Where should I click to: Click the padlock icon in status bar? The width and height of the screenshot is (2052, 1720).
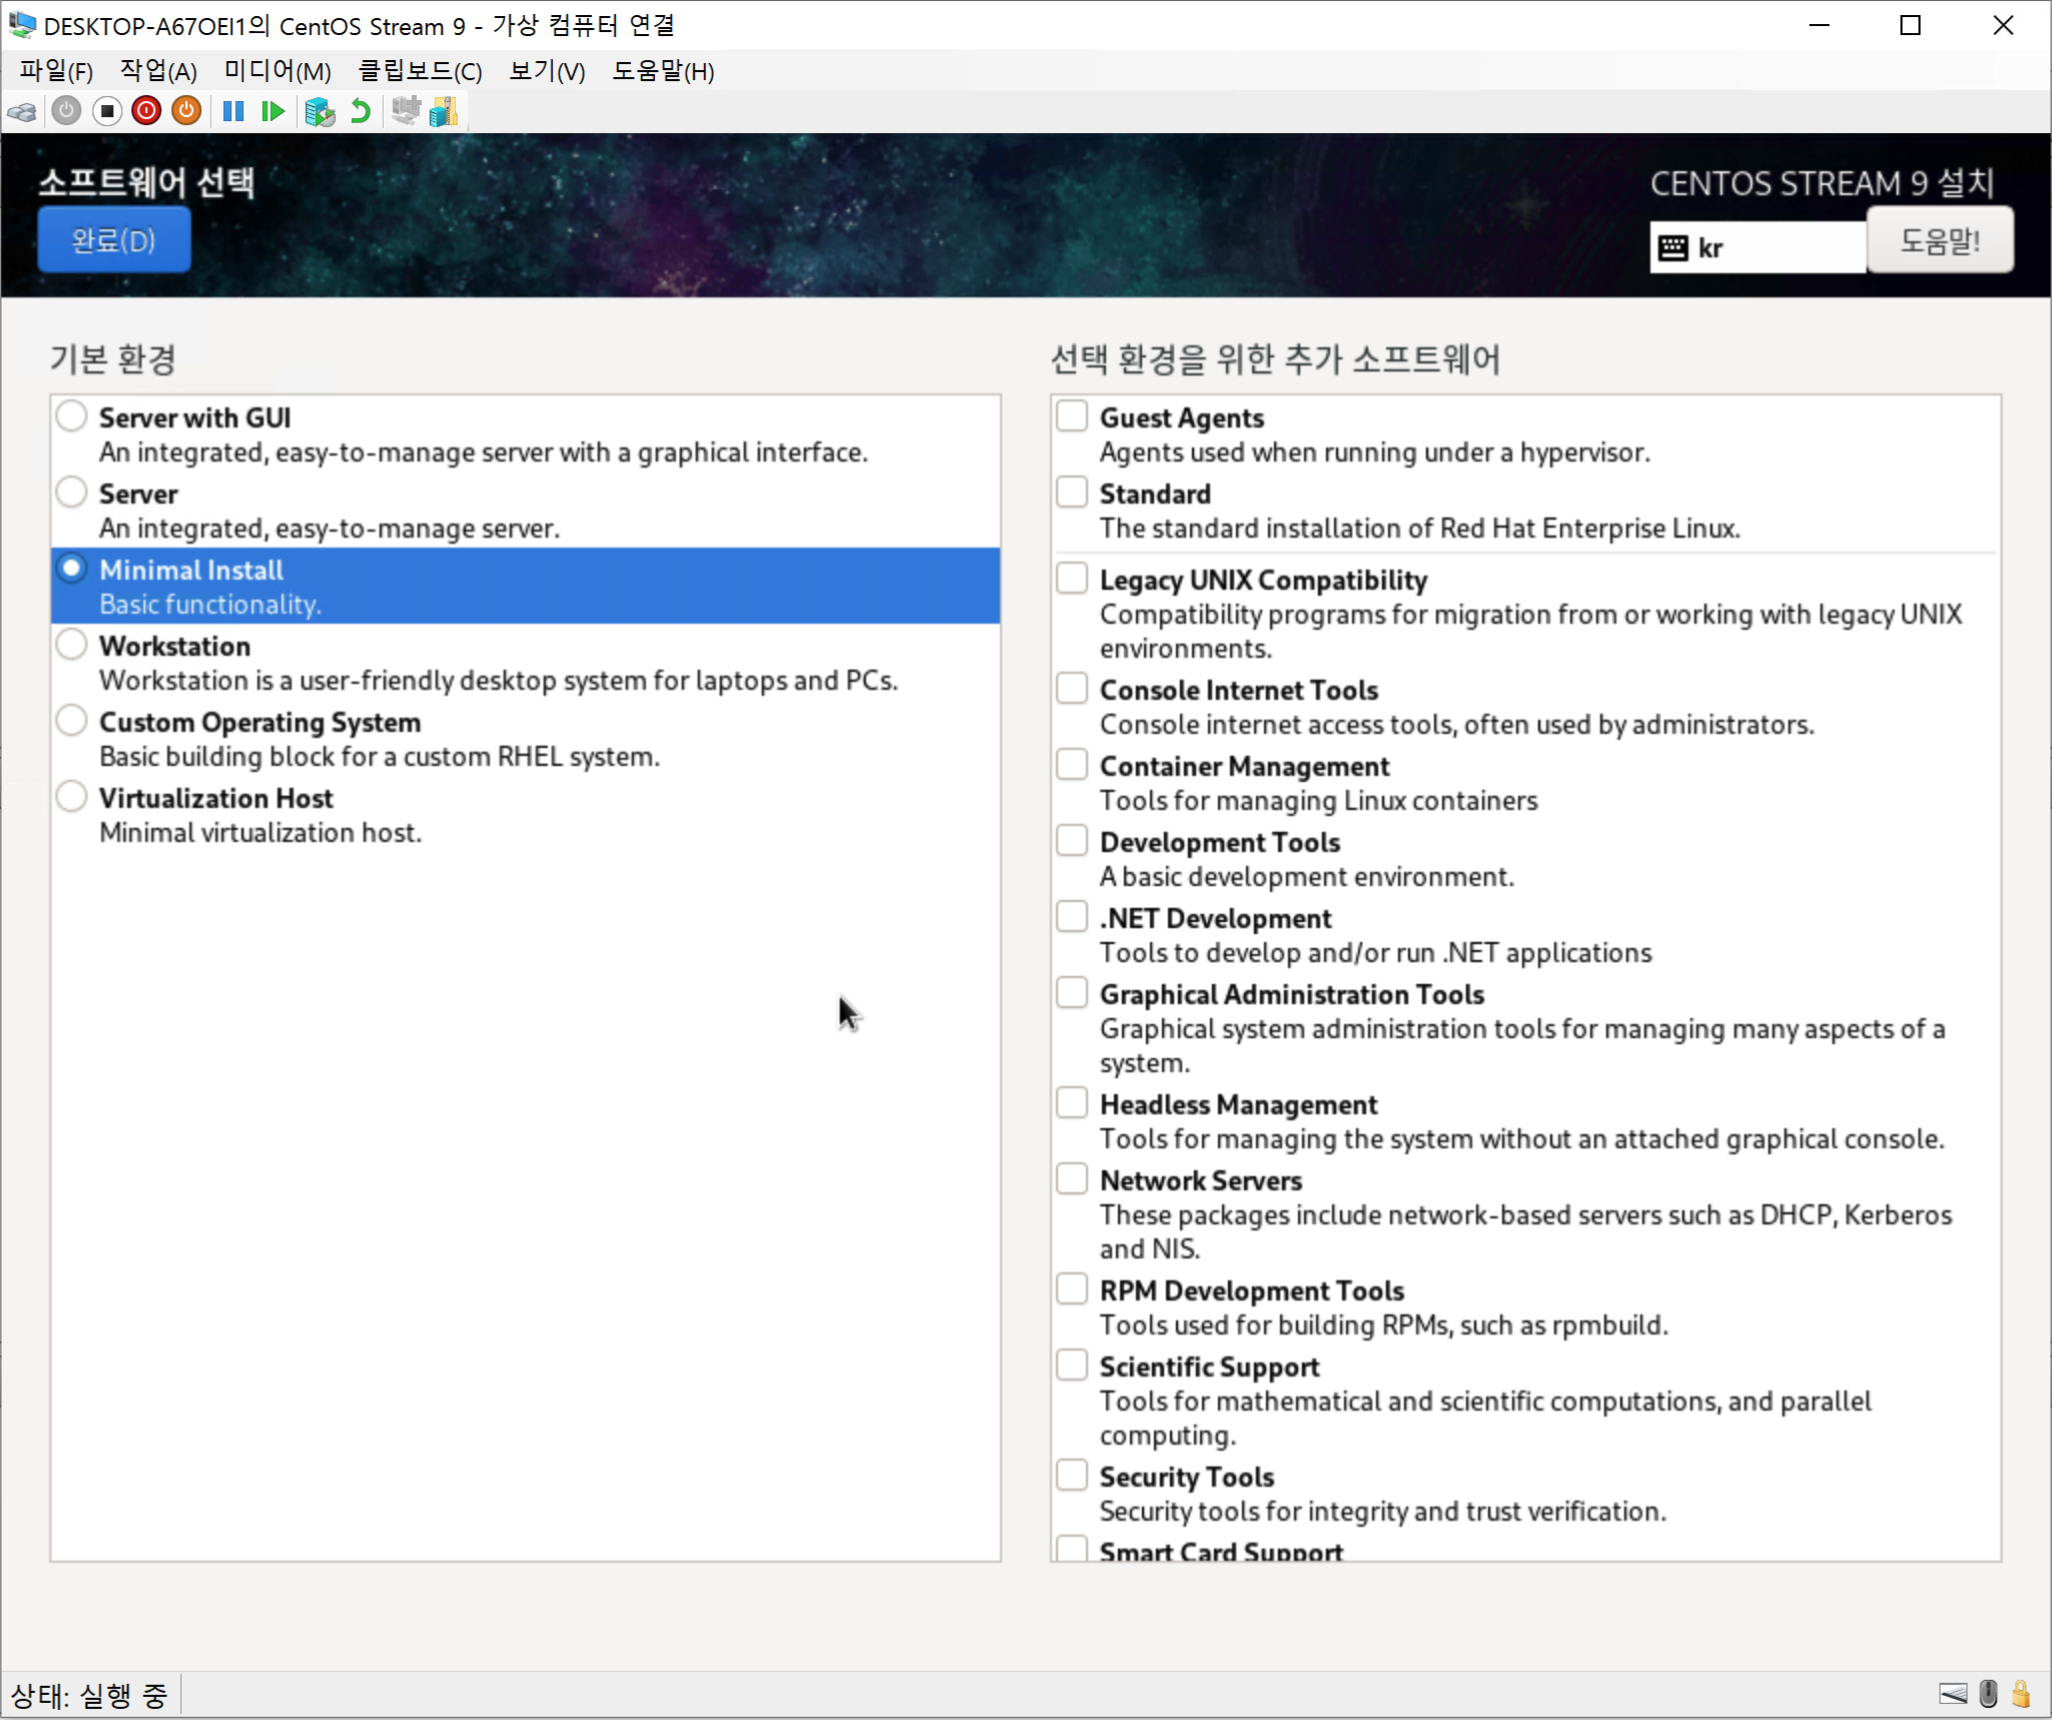2021,1694
